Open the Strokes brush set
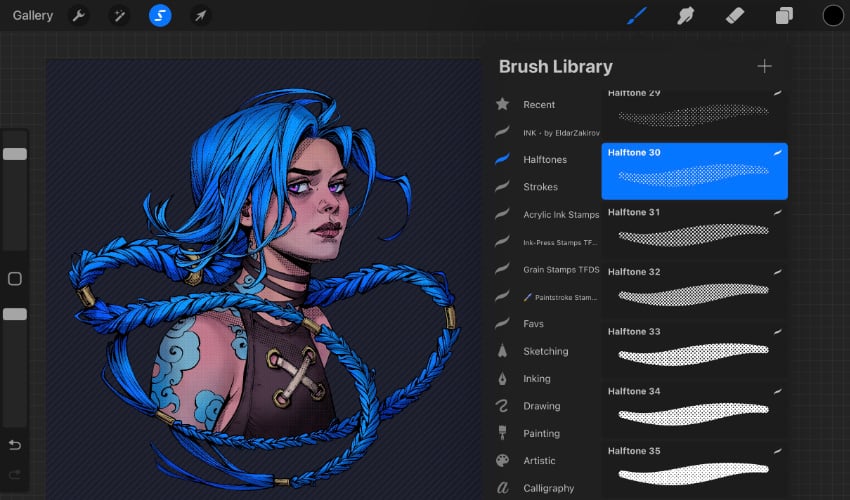This screenshot has height=500, width=850. pos(547,187)
